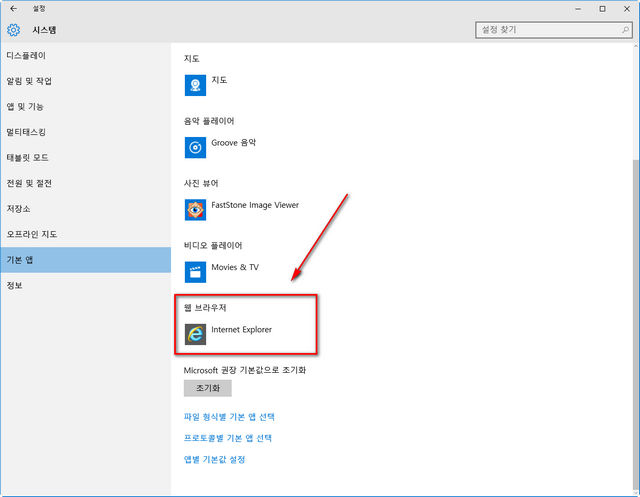Click the Settings gear icon
This screenshot has height=497, width=640.
(13, 30)
